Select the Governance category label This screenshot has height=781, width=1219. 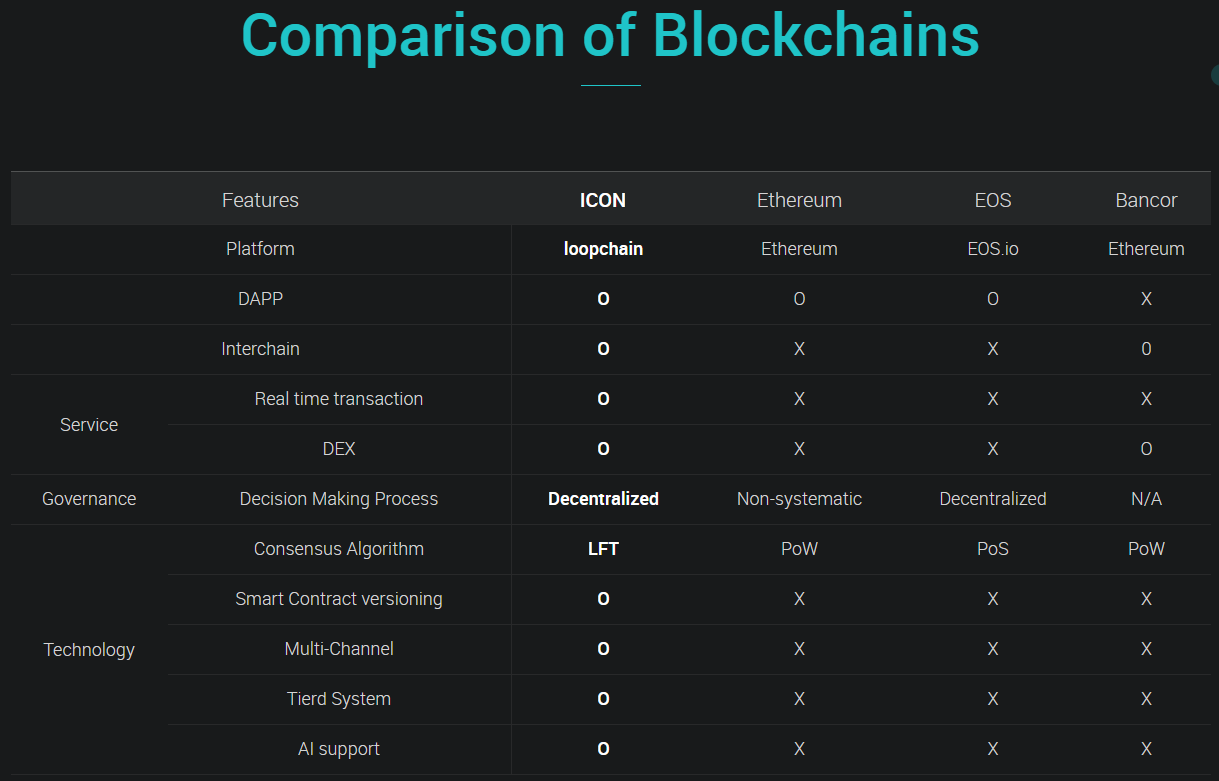89,499
